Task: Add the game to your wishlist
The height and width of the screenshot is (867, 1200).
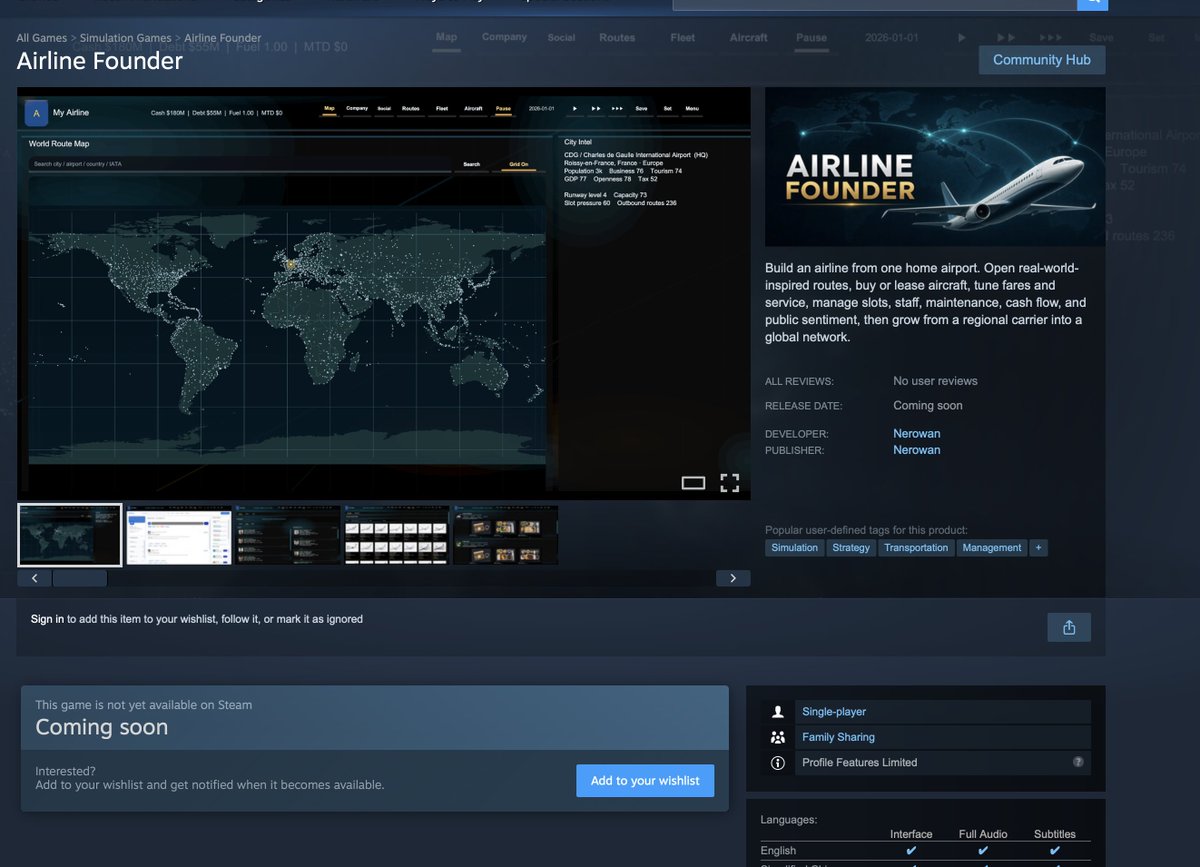Action: pos(645,781)
